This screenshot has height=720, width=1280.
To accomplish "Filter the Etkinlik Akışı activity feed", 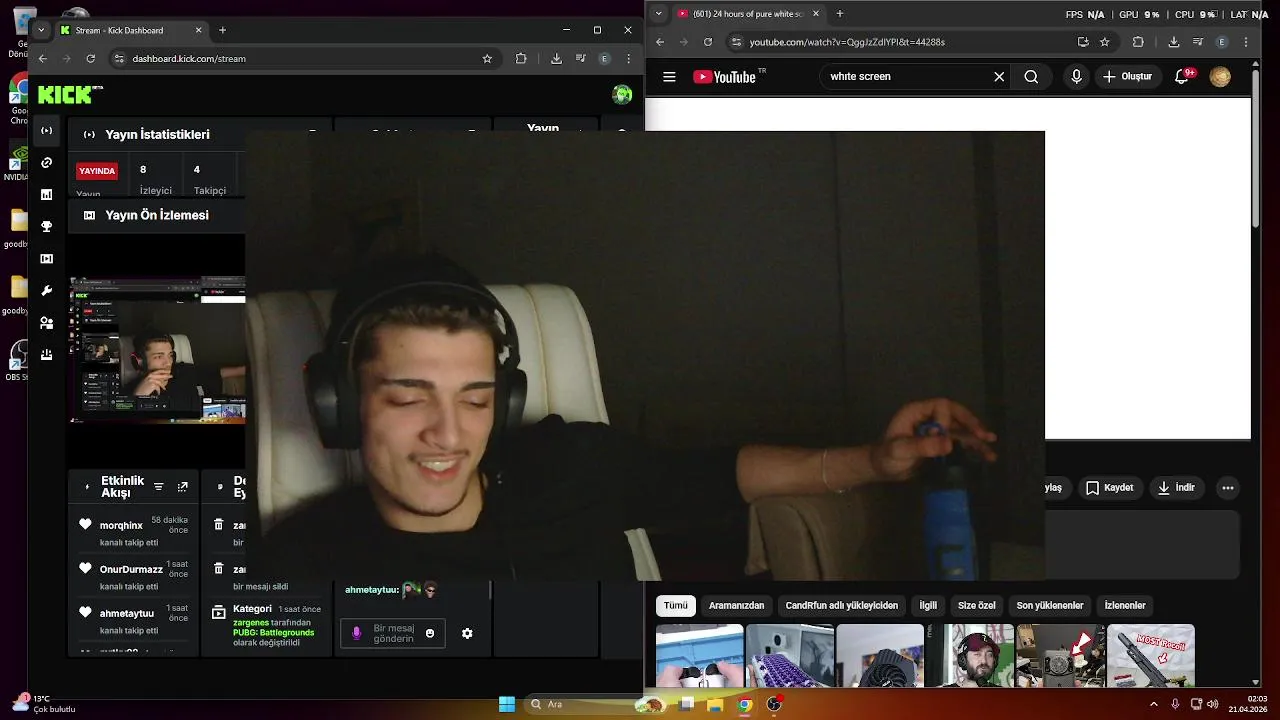I will (158, 487).
